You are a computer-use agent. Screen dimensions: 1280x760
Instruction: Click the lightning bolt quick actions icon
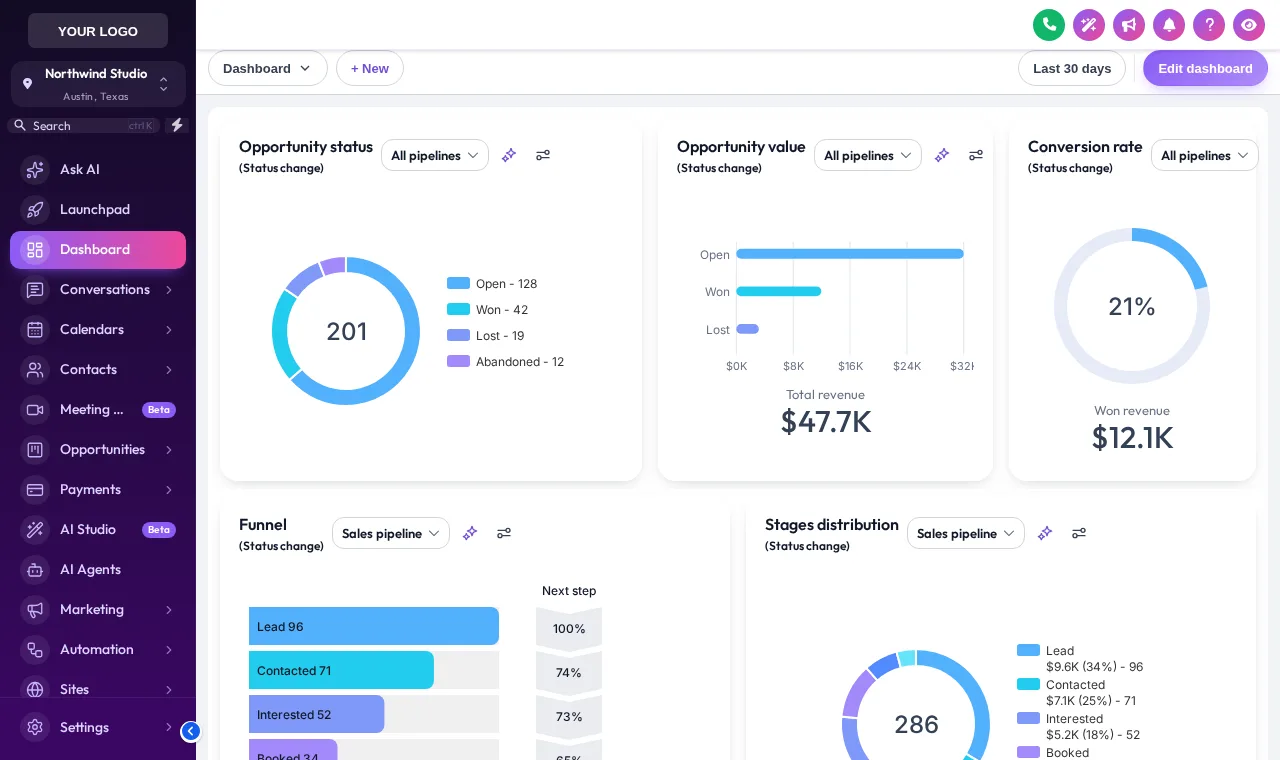(x=177, y=125)
